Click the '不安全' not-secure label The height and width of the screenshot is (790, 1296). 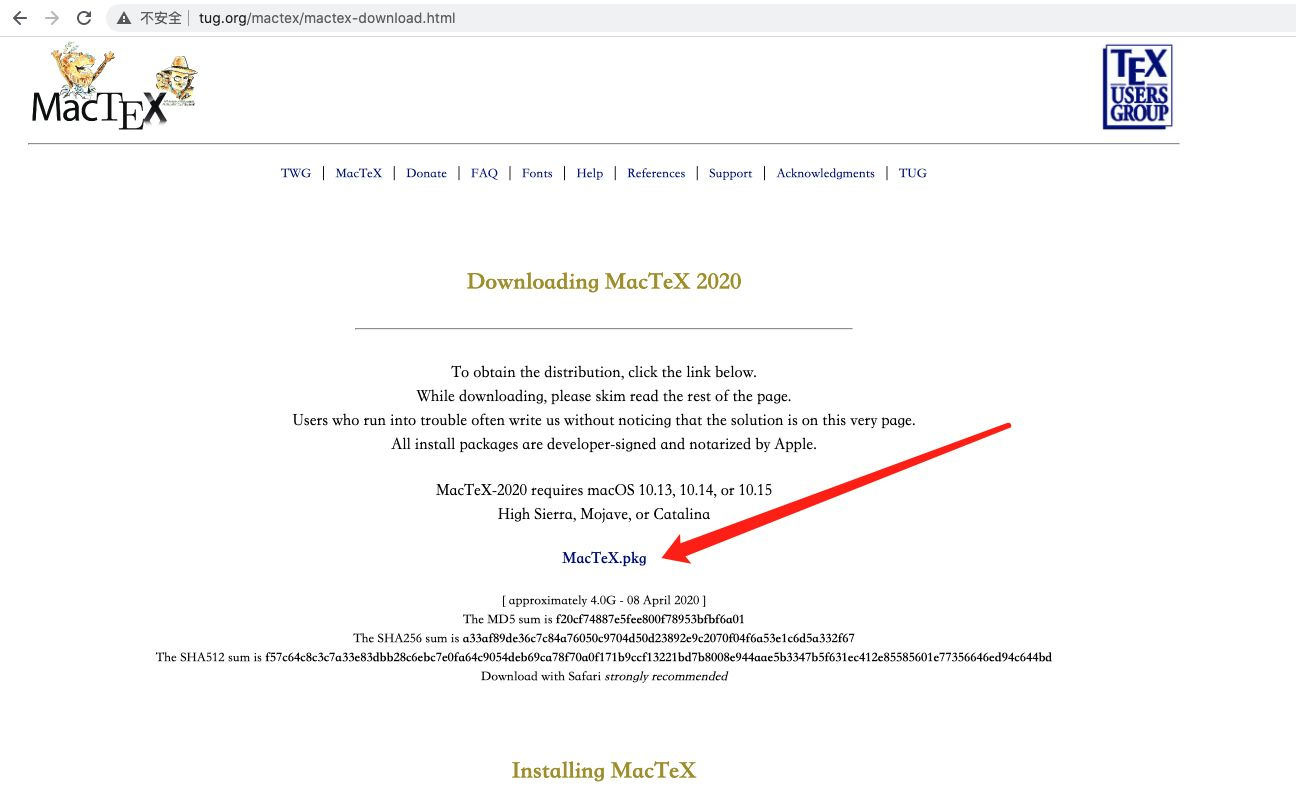161,18
